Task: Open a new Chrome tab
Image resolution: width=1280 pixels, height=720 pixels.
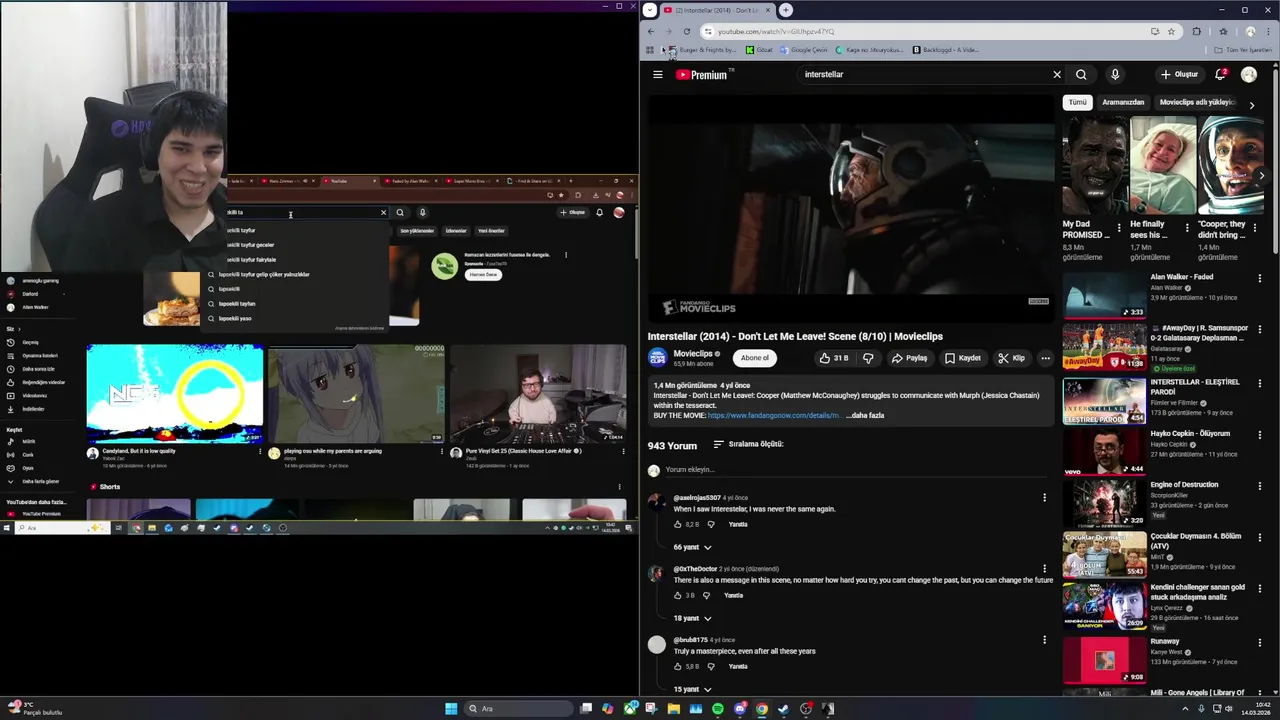Action: 786,10
